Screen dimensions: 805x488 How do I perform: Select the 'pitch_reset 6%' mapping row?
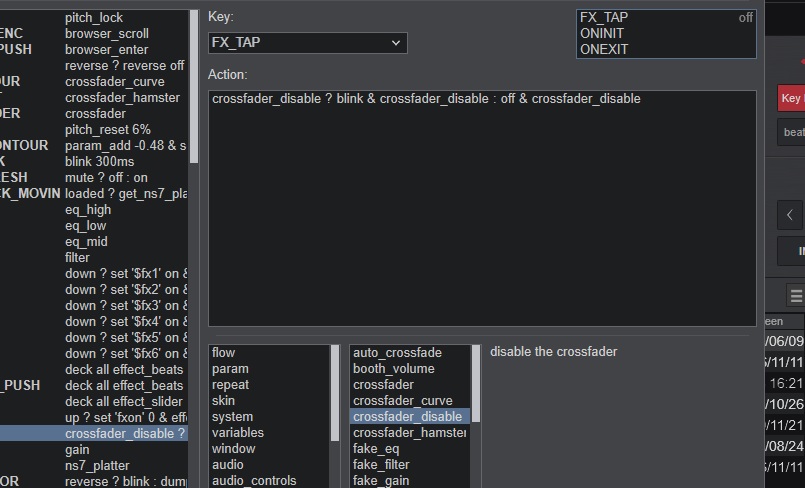coord(108,130)
